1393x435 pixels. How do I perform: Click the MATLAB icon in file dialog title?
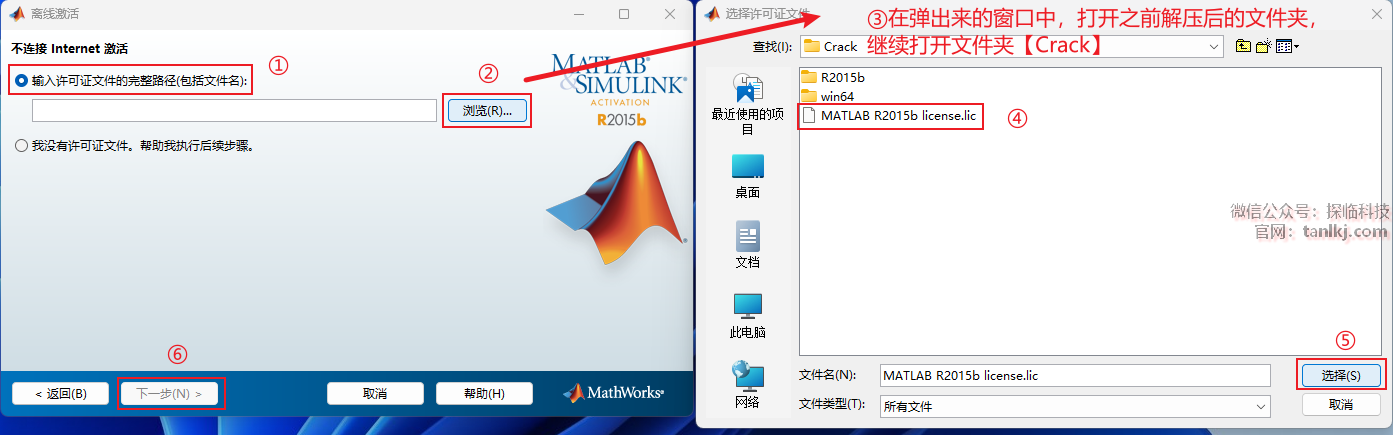point(712,13)
